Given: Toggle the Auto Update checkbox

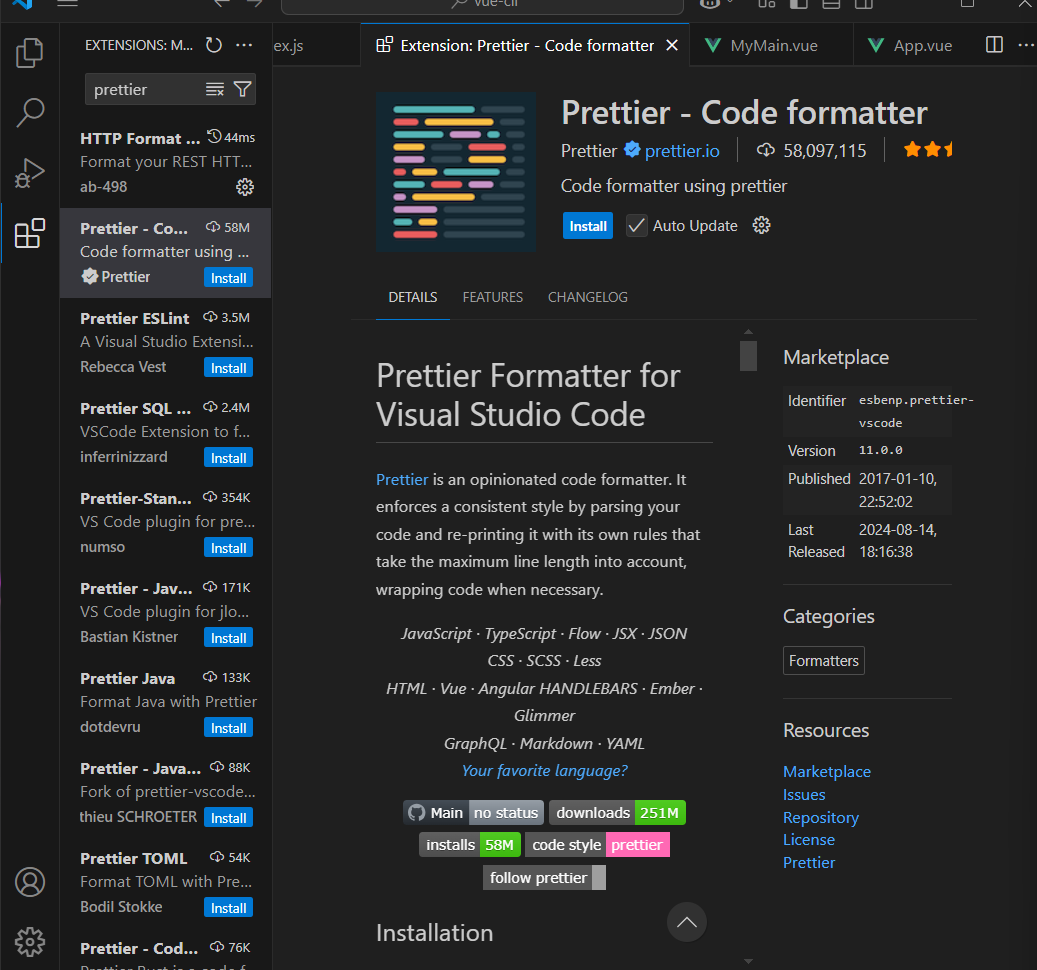Looking at the screenshot, I should (637, 226).
